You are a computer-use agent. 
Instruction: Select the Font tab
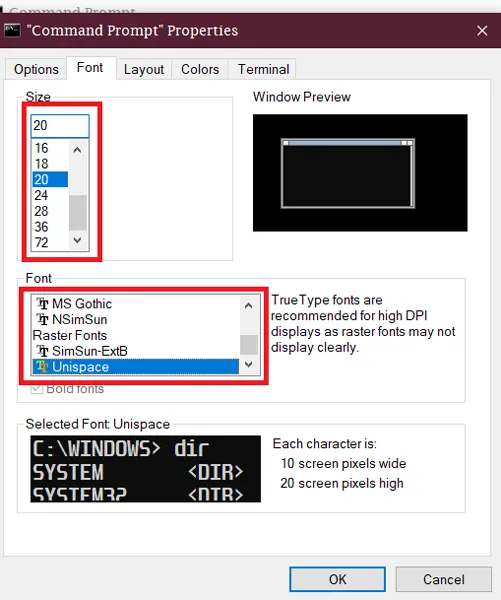click(x=90, y=68)
